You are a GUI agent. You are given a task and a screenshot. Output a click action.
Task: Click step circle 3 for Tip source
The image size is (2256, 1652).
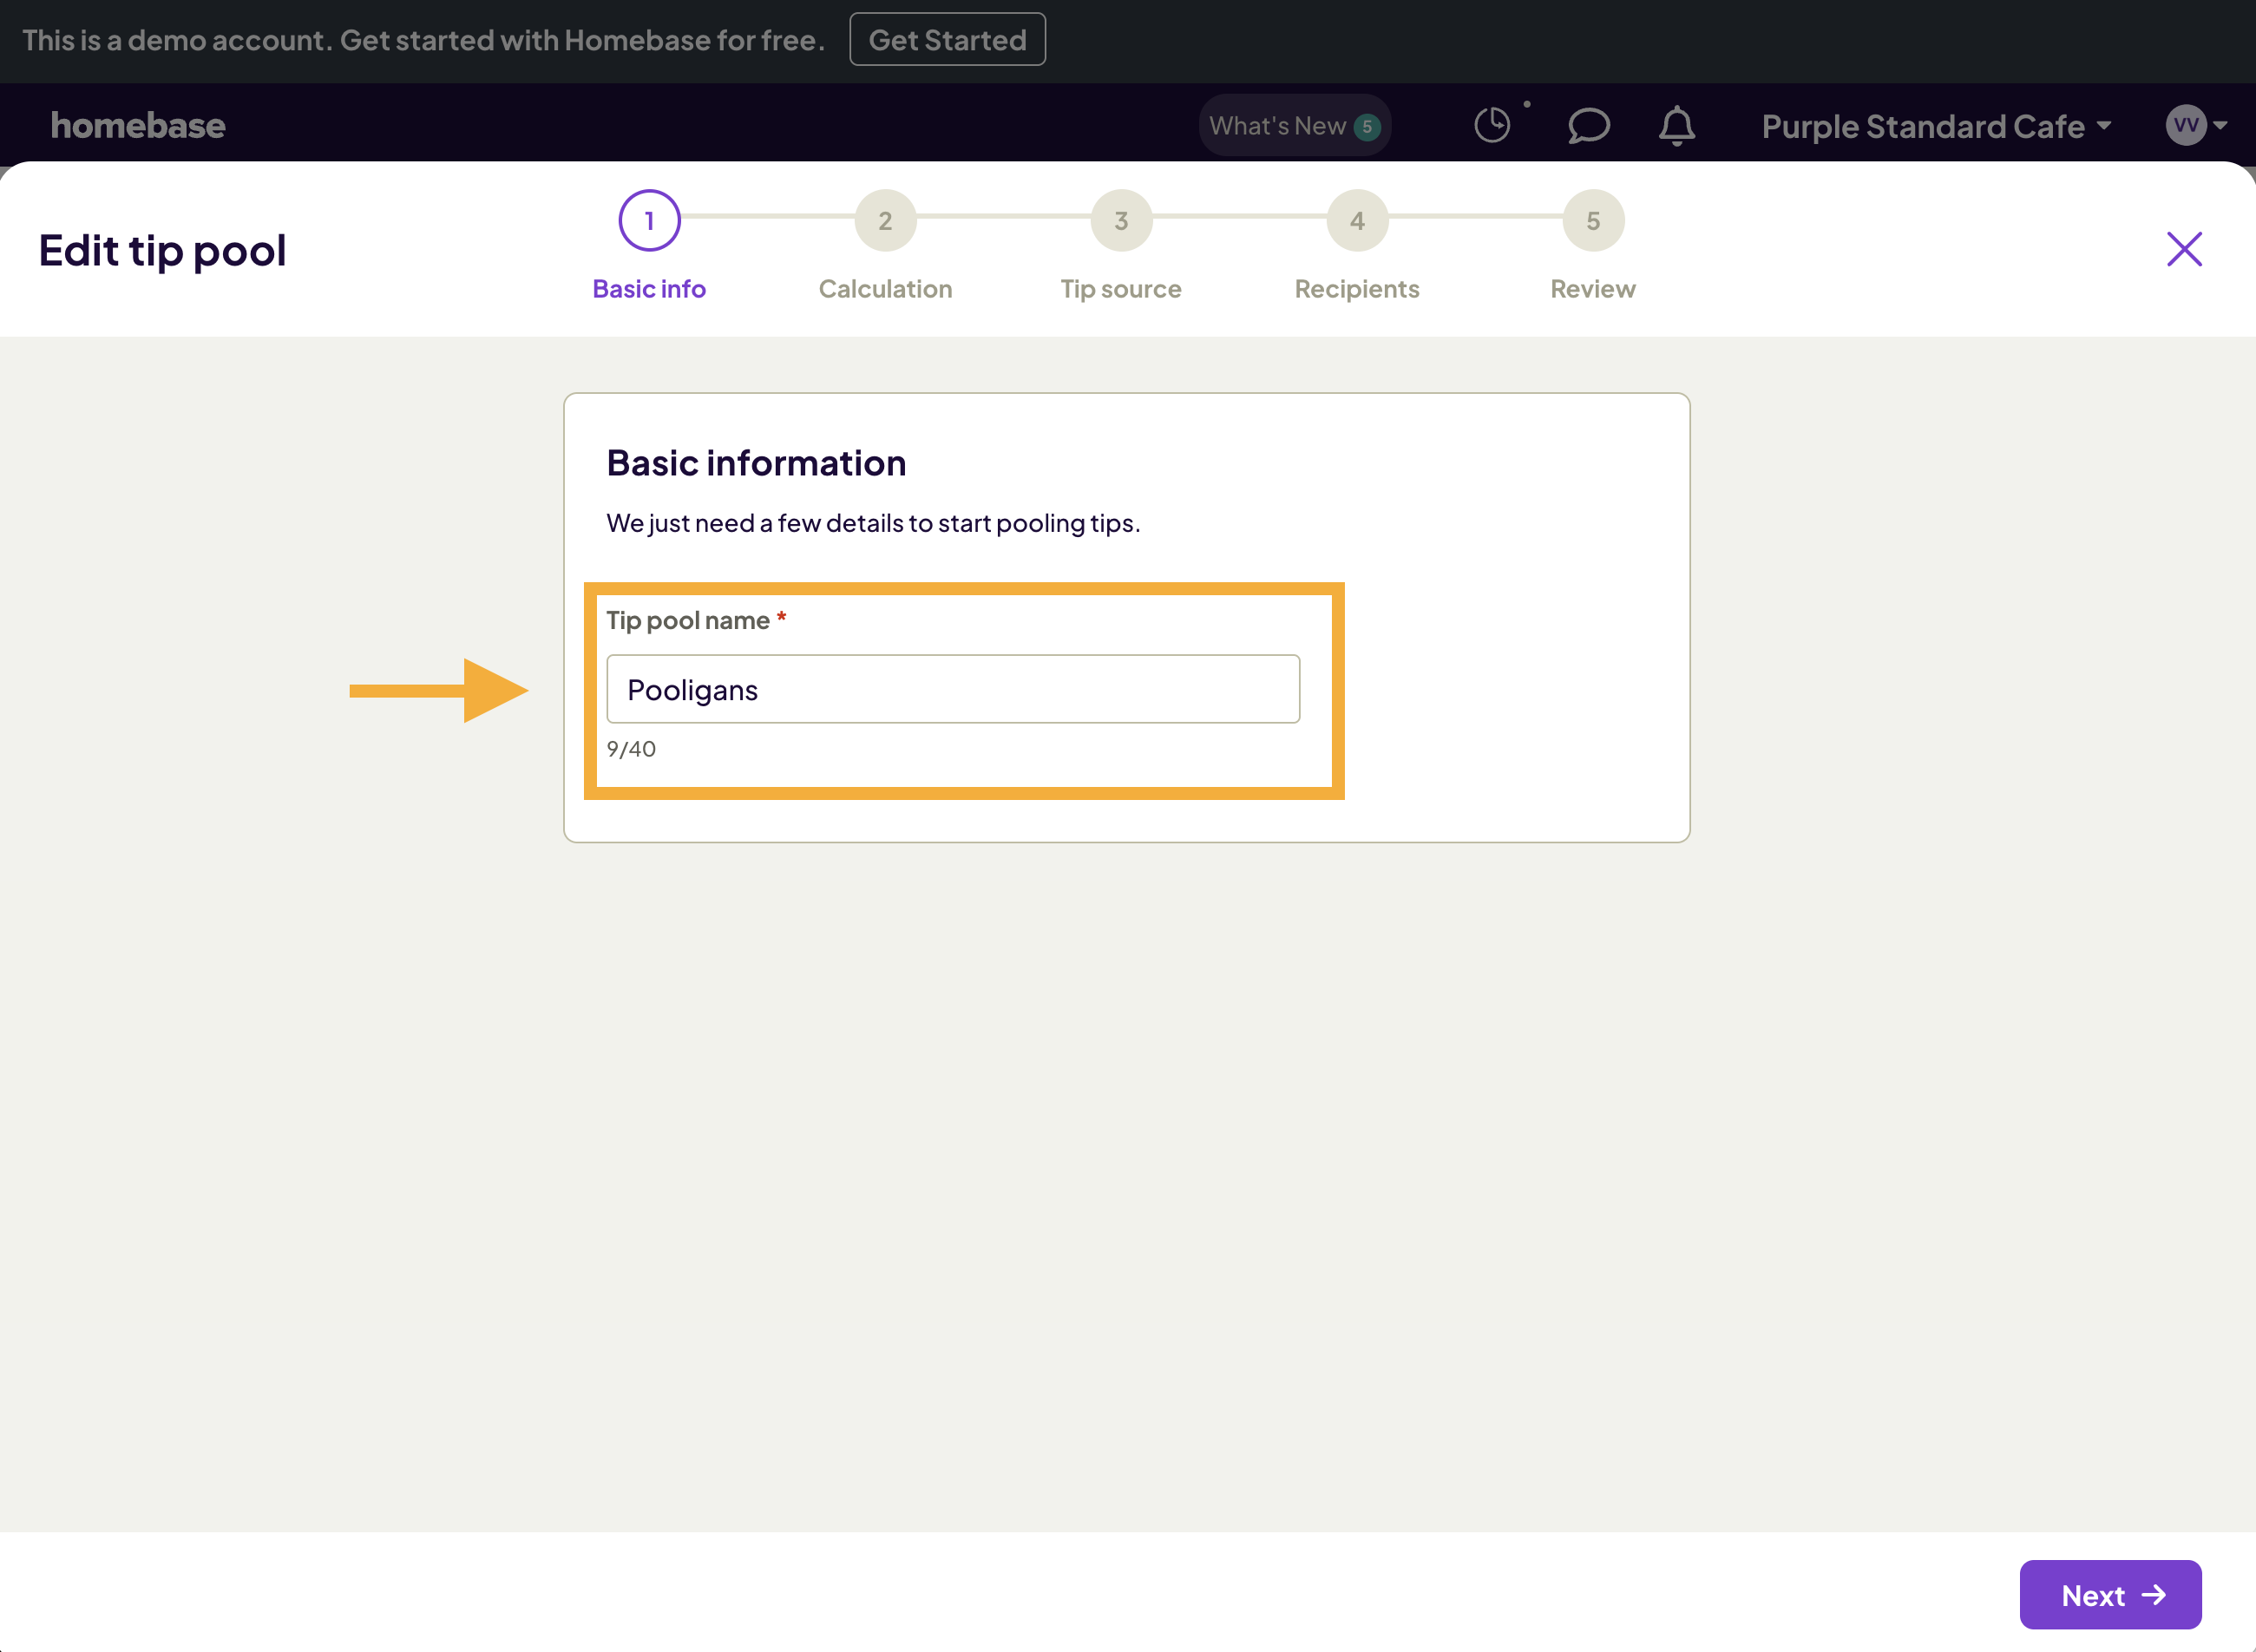click(1120, 220)
